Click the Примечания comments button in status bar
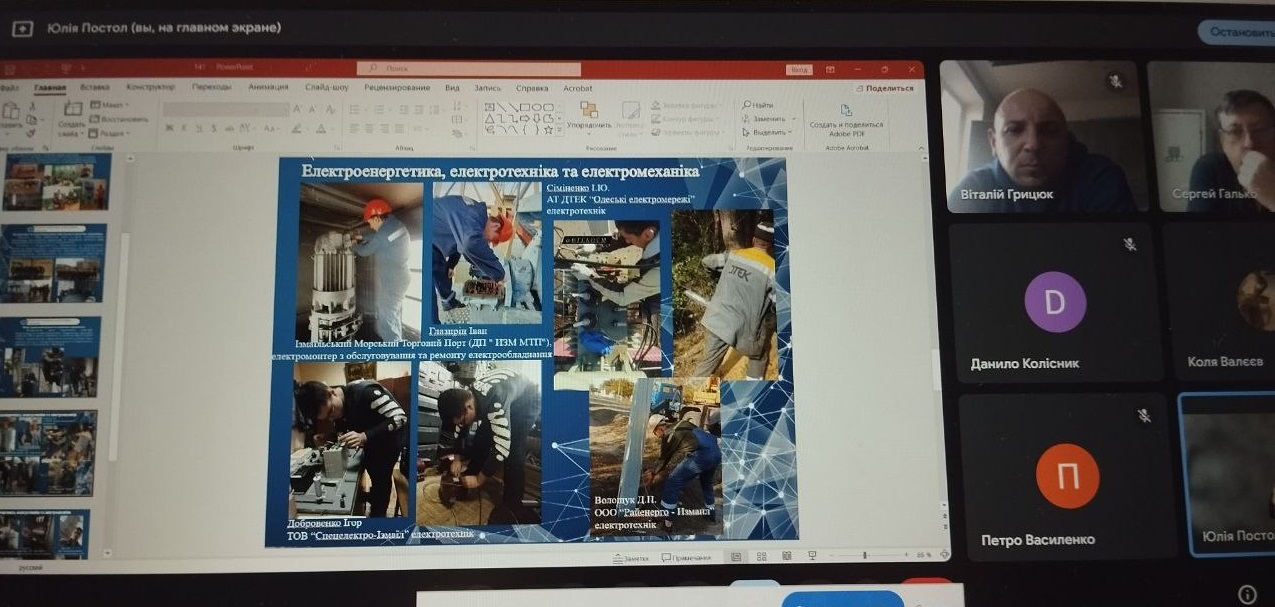The width and height of the screenshot is (1275, 607). (x=686, y=558)
